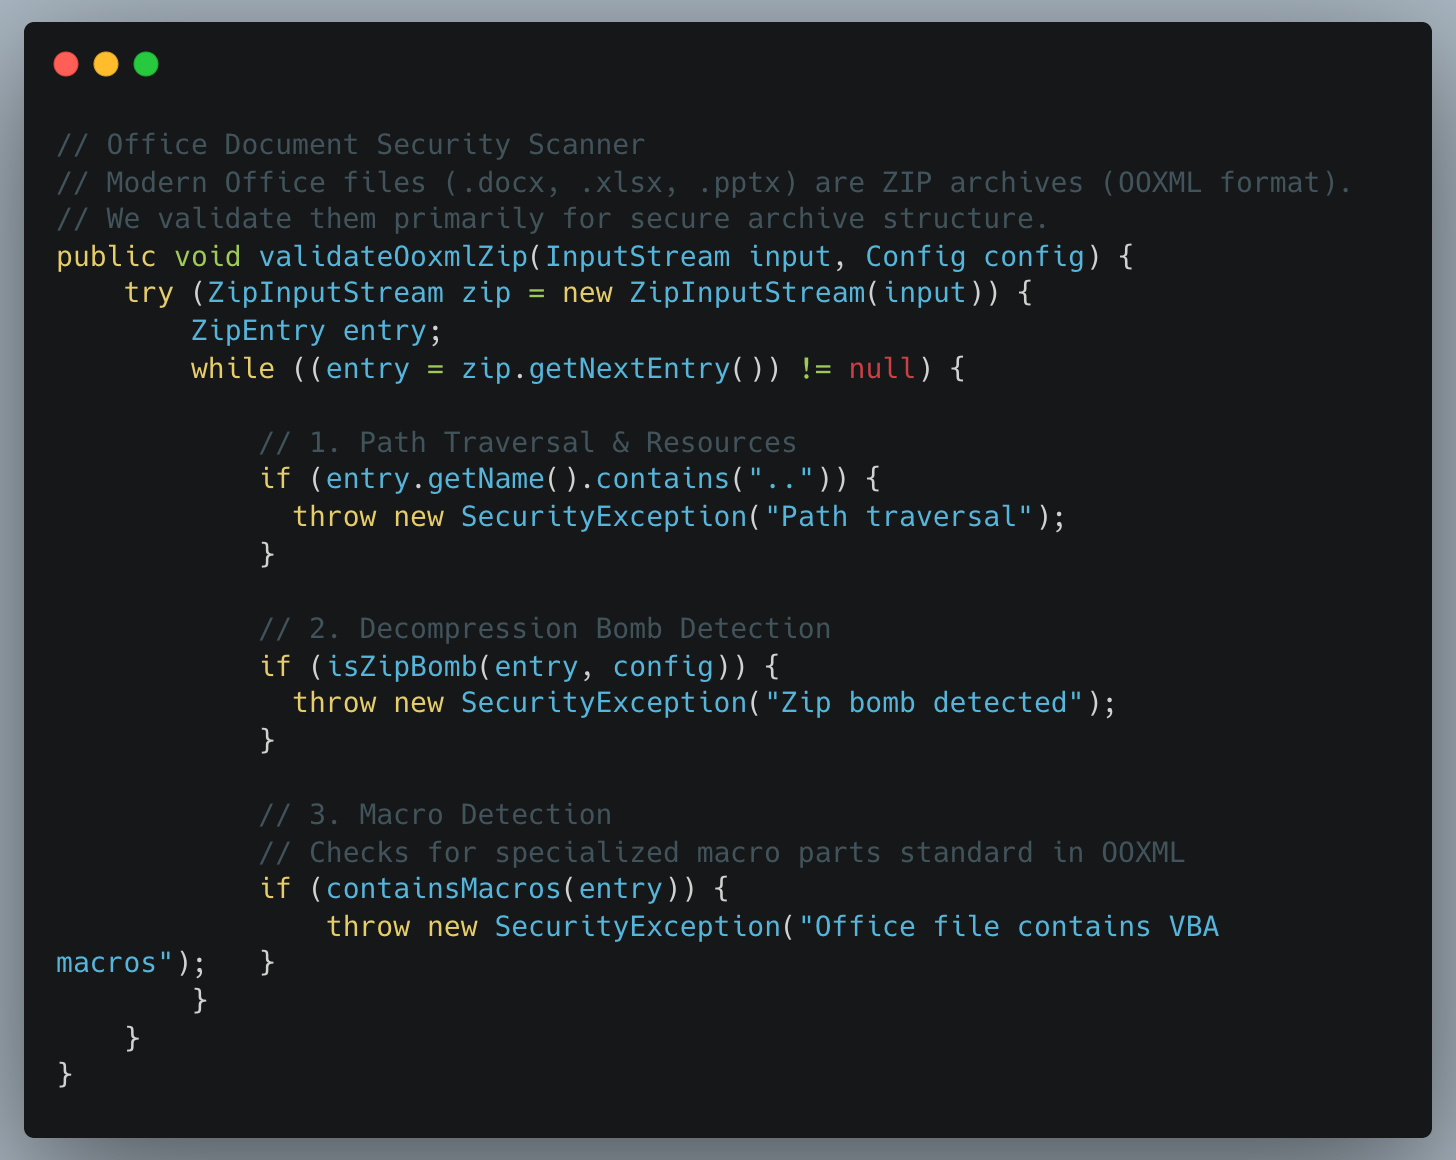Click the Config type in method signature

pyautogui.click(x=915, y=257)
